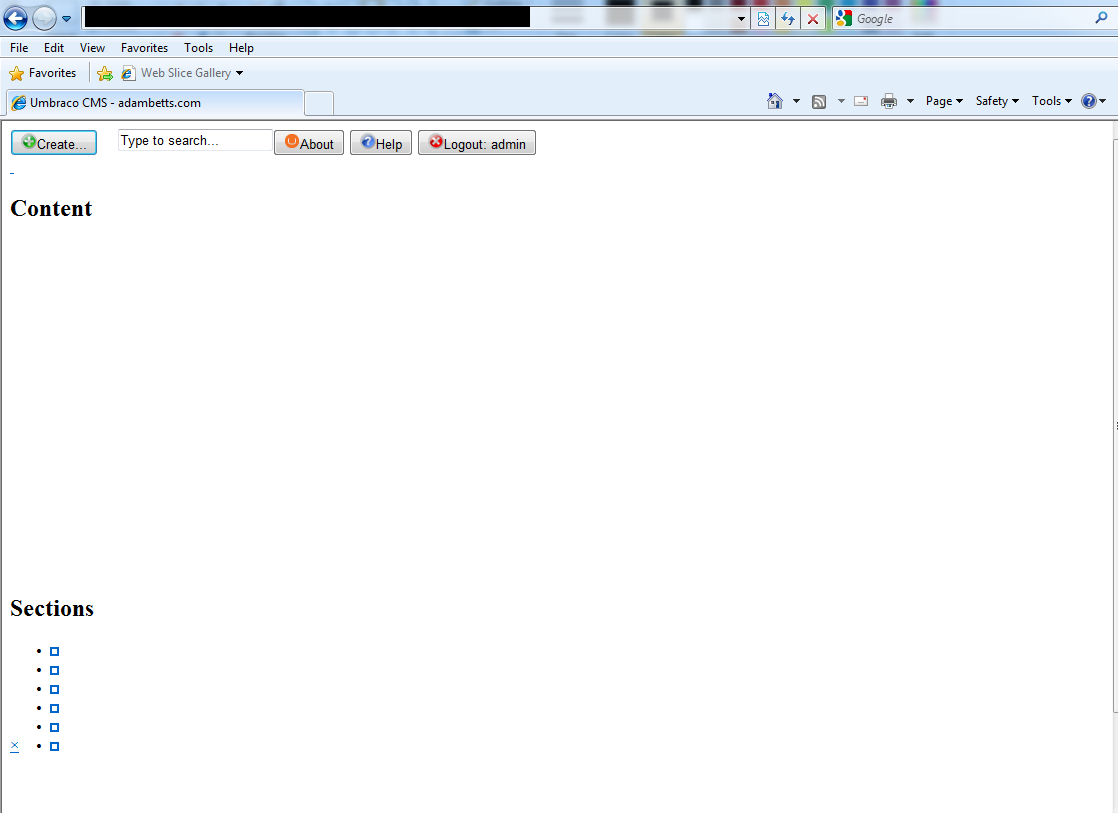Open the recent pages dropdown arrow
The image size is (1118, 813).
pos(66,19)
